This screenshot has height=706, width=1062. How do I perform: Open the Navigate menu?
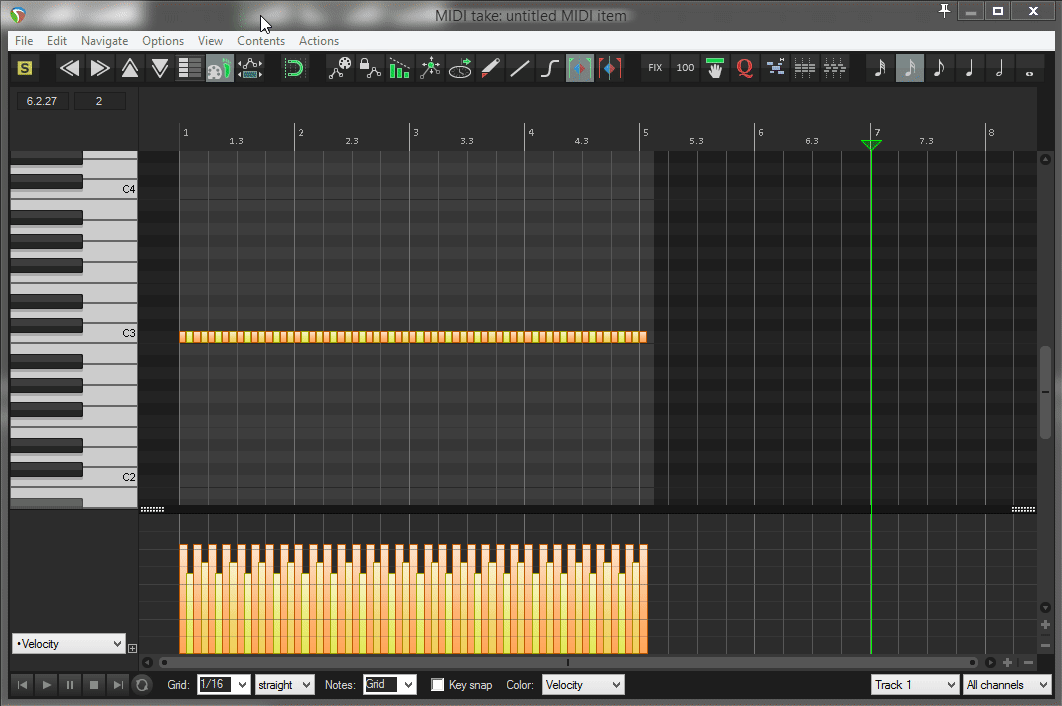click(x=104, y=41)
